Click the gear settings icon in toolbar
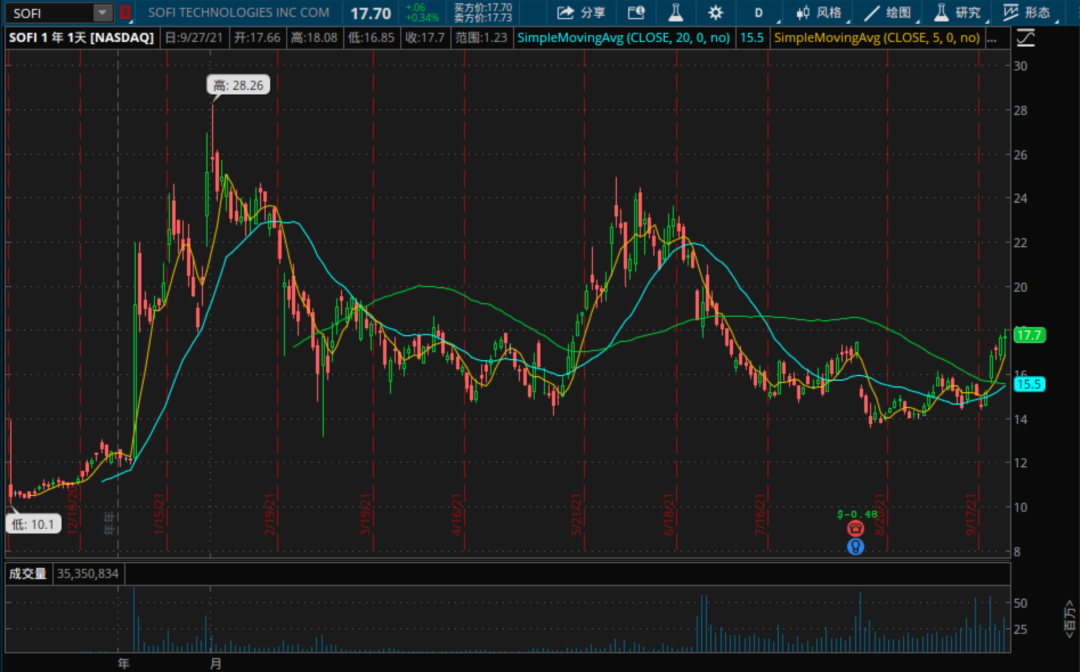This screenshot has height=672, width=1080. coord(715,13)
